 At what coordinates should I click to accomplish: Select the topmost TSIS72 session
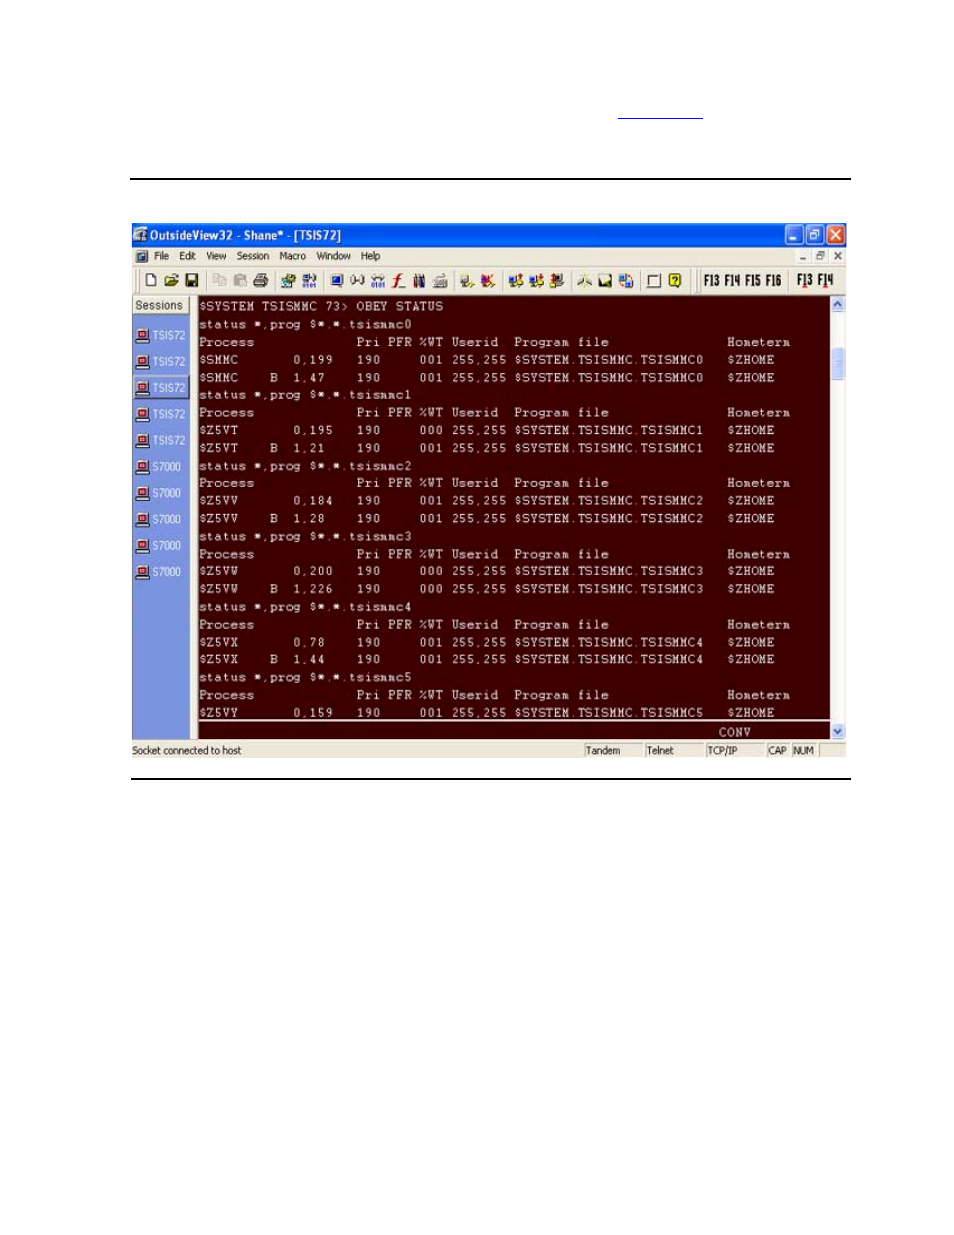click(x=161, y=336)
